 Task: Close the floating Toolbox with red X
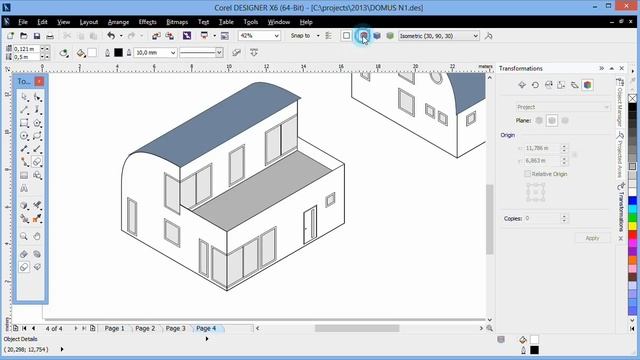point(39,82)
